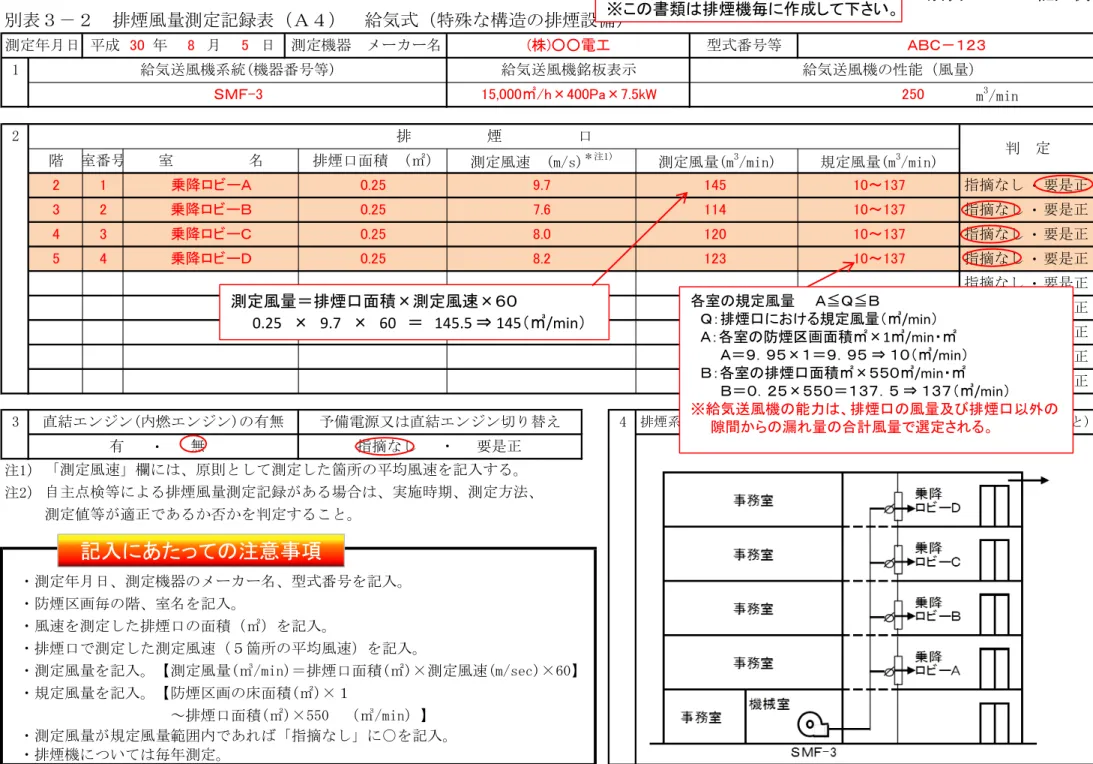Screen dimensions: 1093x764
Task: Click the measured airflow 114
Action: tap(715, 209)
